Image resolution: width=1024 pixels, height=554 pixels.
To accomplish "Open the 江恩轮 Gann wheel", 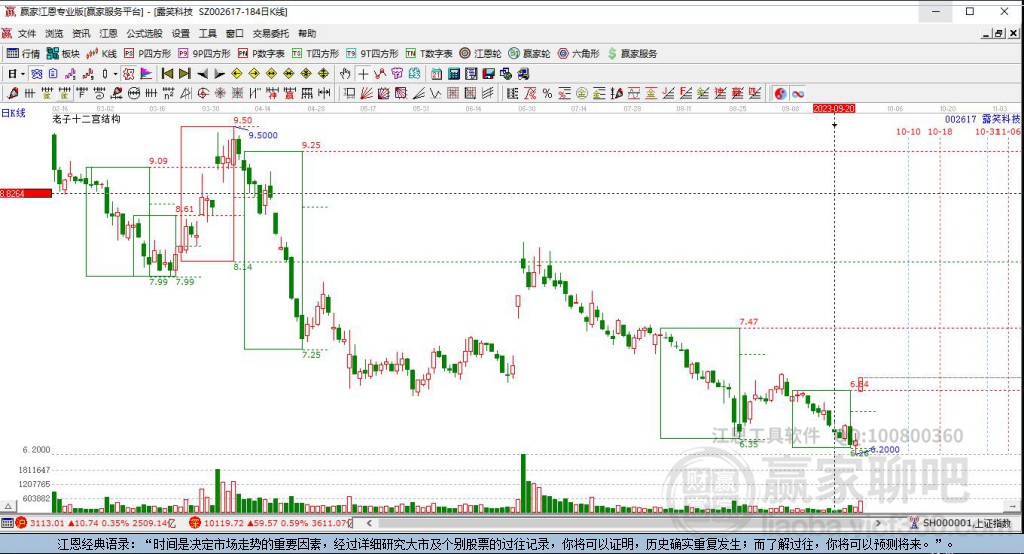I will (480, 54).
